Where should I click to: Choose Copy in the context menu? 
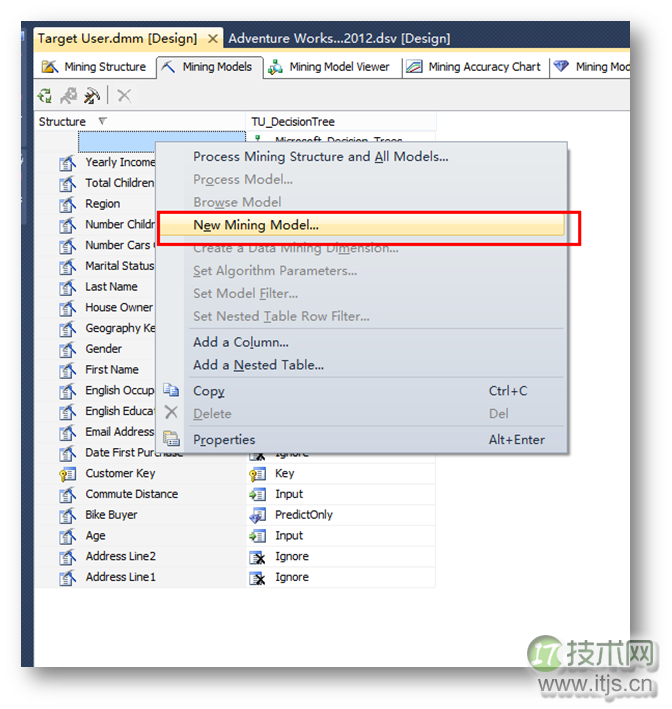pos(208,391)
